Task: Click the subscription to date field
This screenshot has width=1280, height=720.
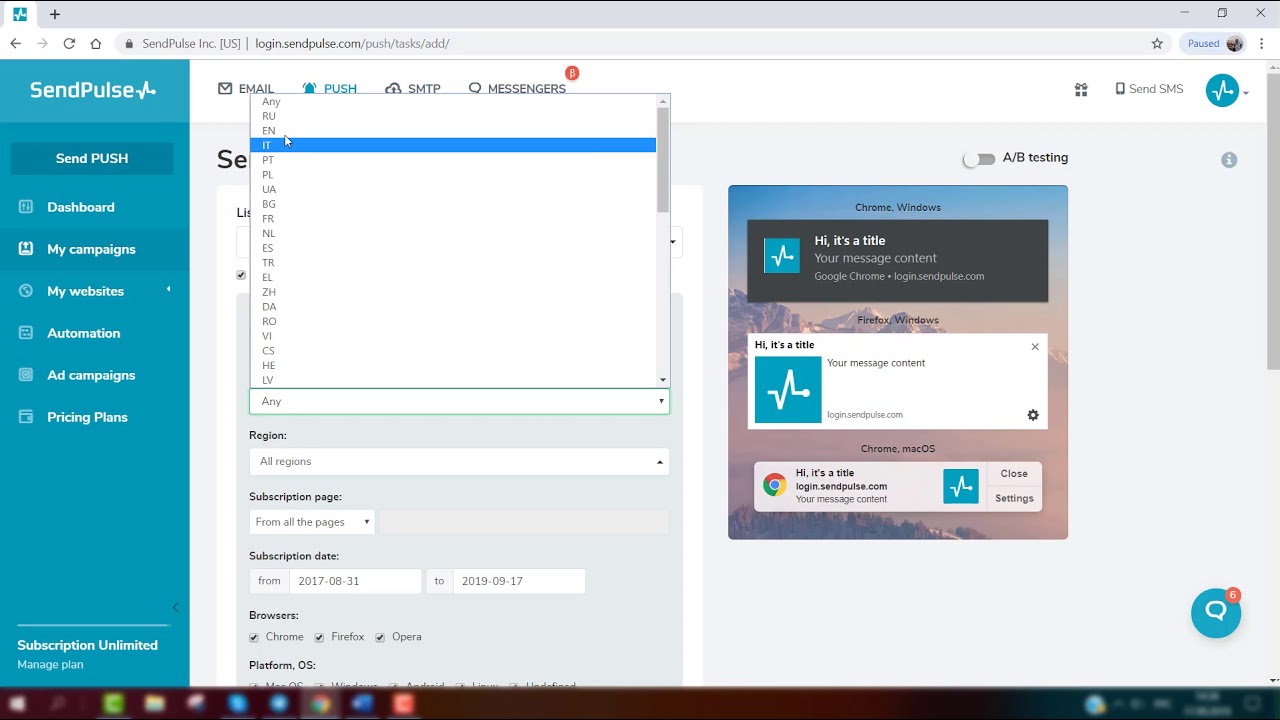Action: (x=519, y=581)
